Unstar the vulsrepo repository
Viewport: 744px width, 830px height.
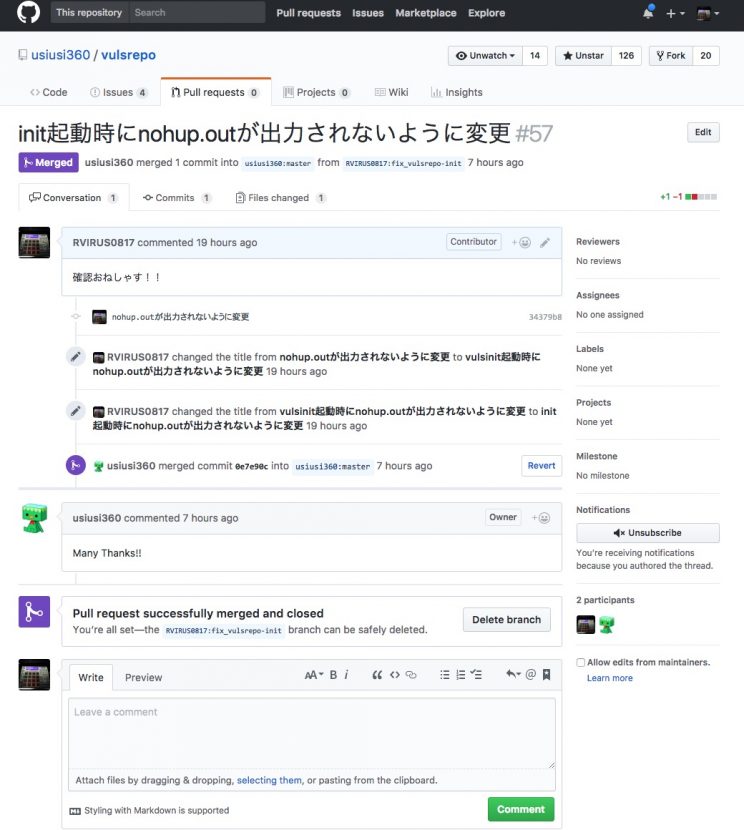tap(583, 56)
